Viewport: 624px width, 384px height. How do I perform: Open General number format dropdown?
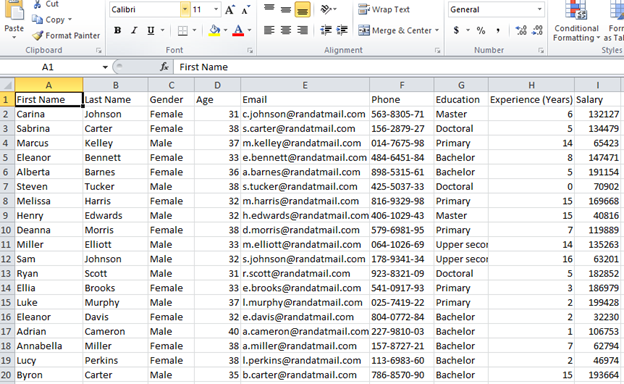(x=540, y=9)
